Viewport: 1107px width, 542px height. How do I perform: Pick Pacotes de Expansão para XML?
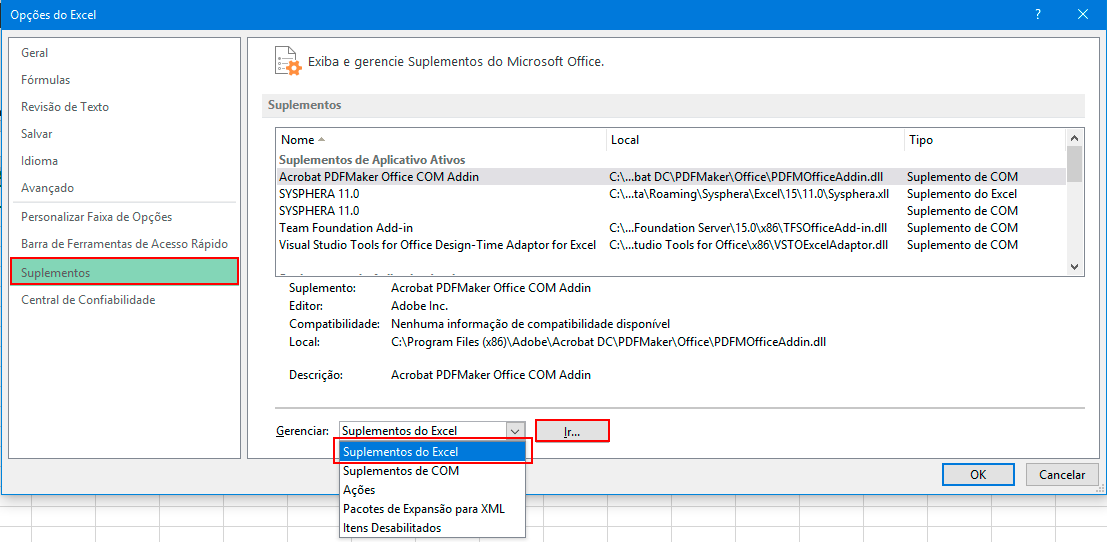423,509
